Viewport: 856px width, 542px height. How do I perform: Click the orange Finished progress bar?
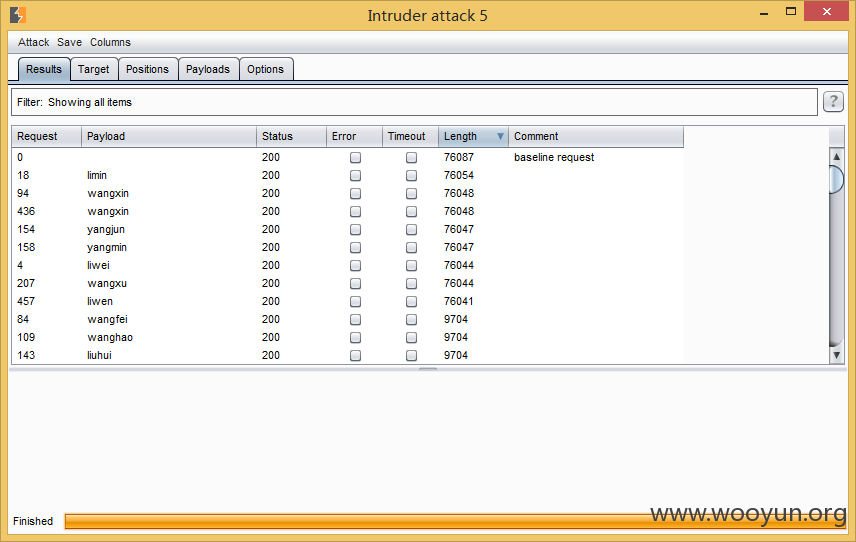point(455,521)
